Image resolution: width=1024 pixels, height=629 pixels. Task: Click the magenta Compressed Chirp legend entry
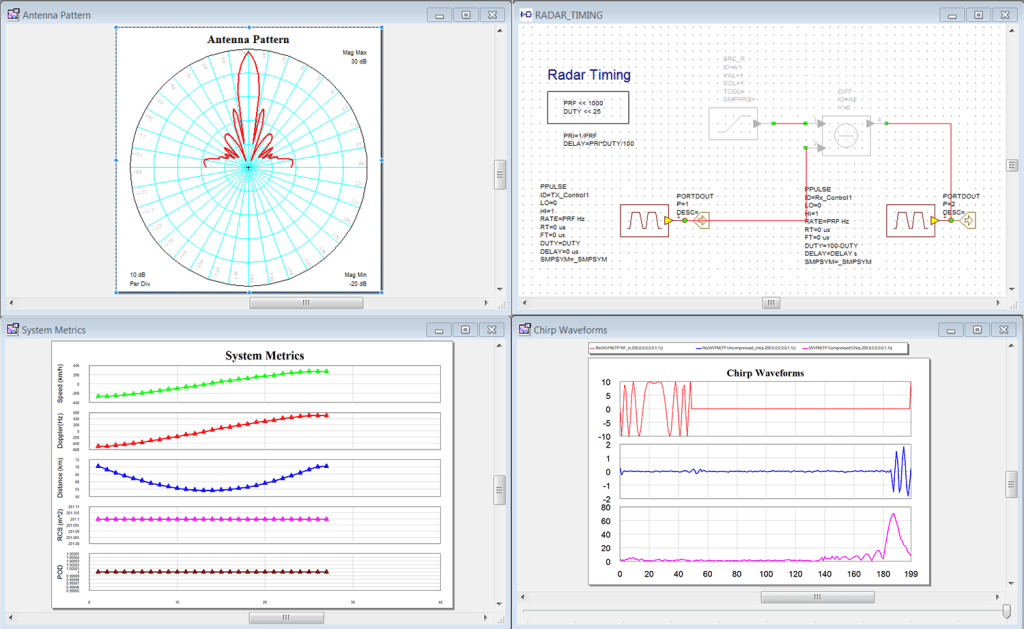point(847,348)
